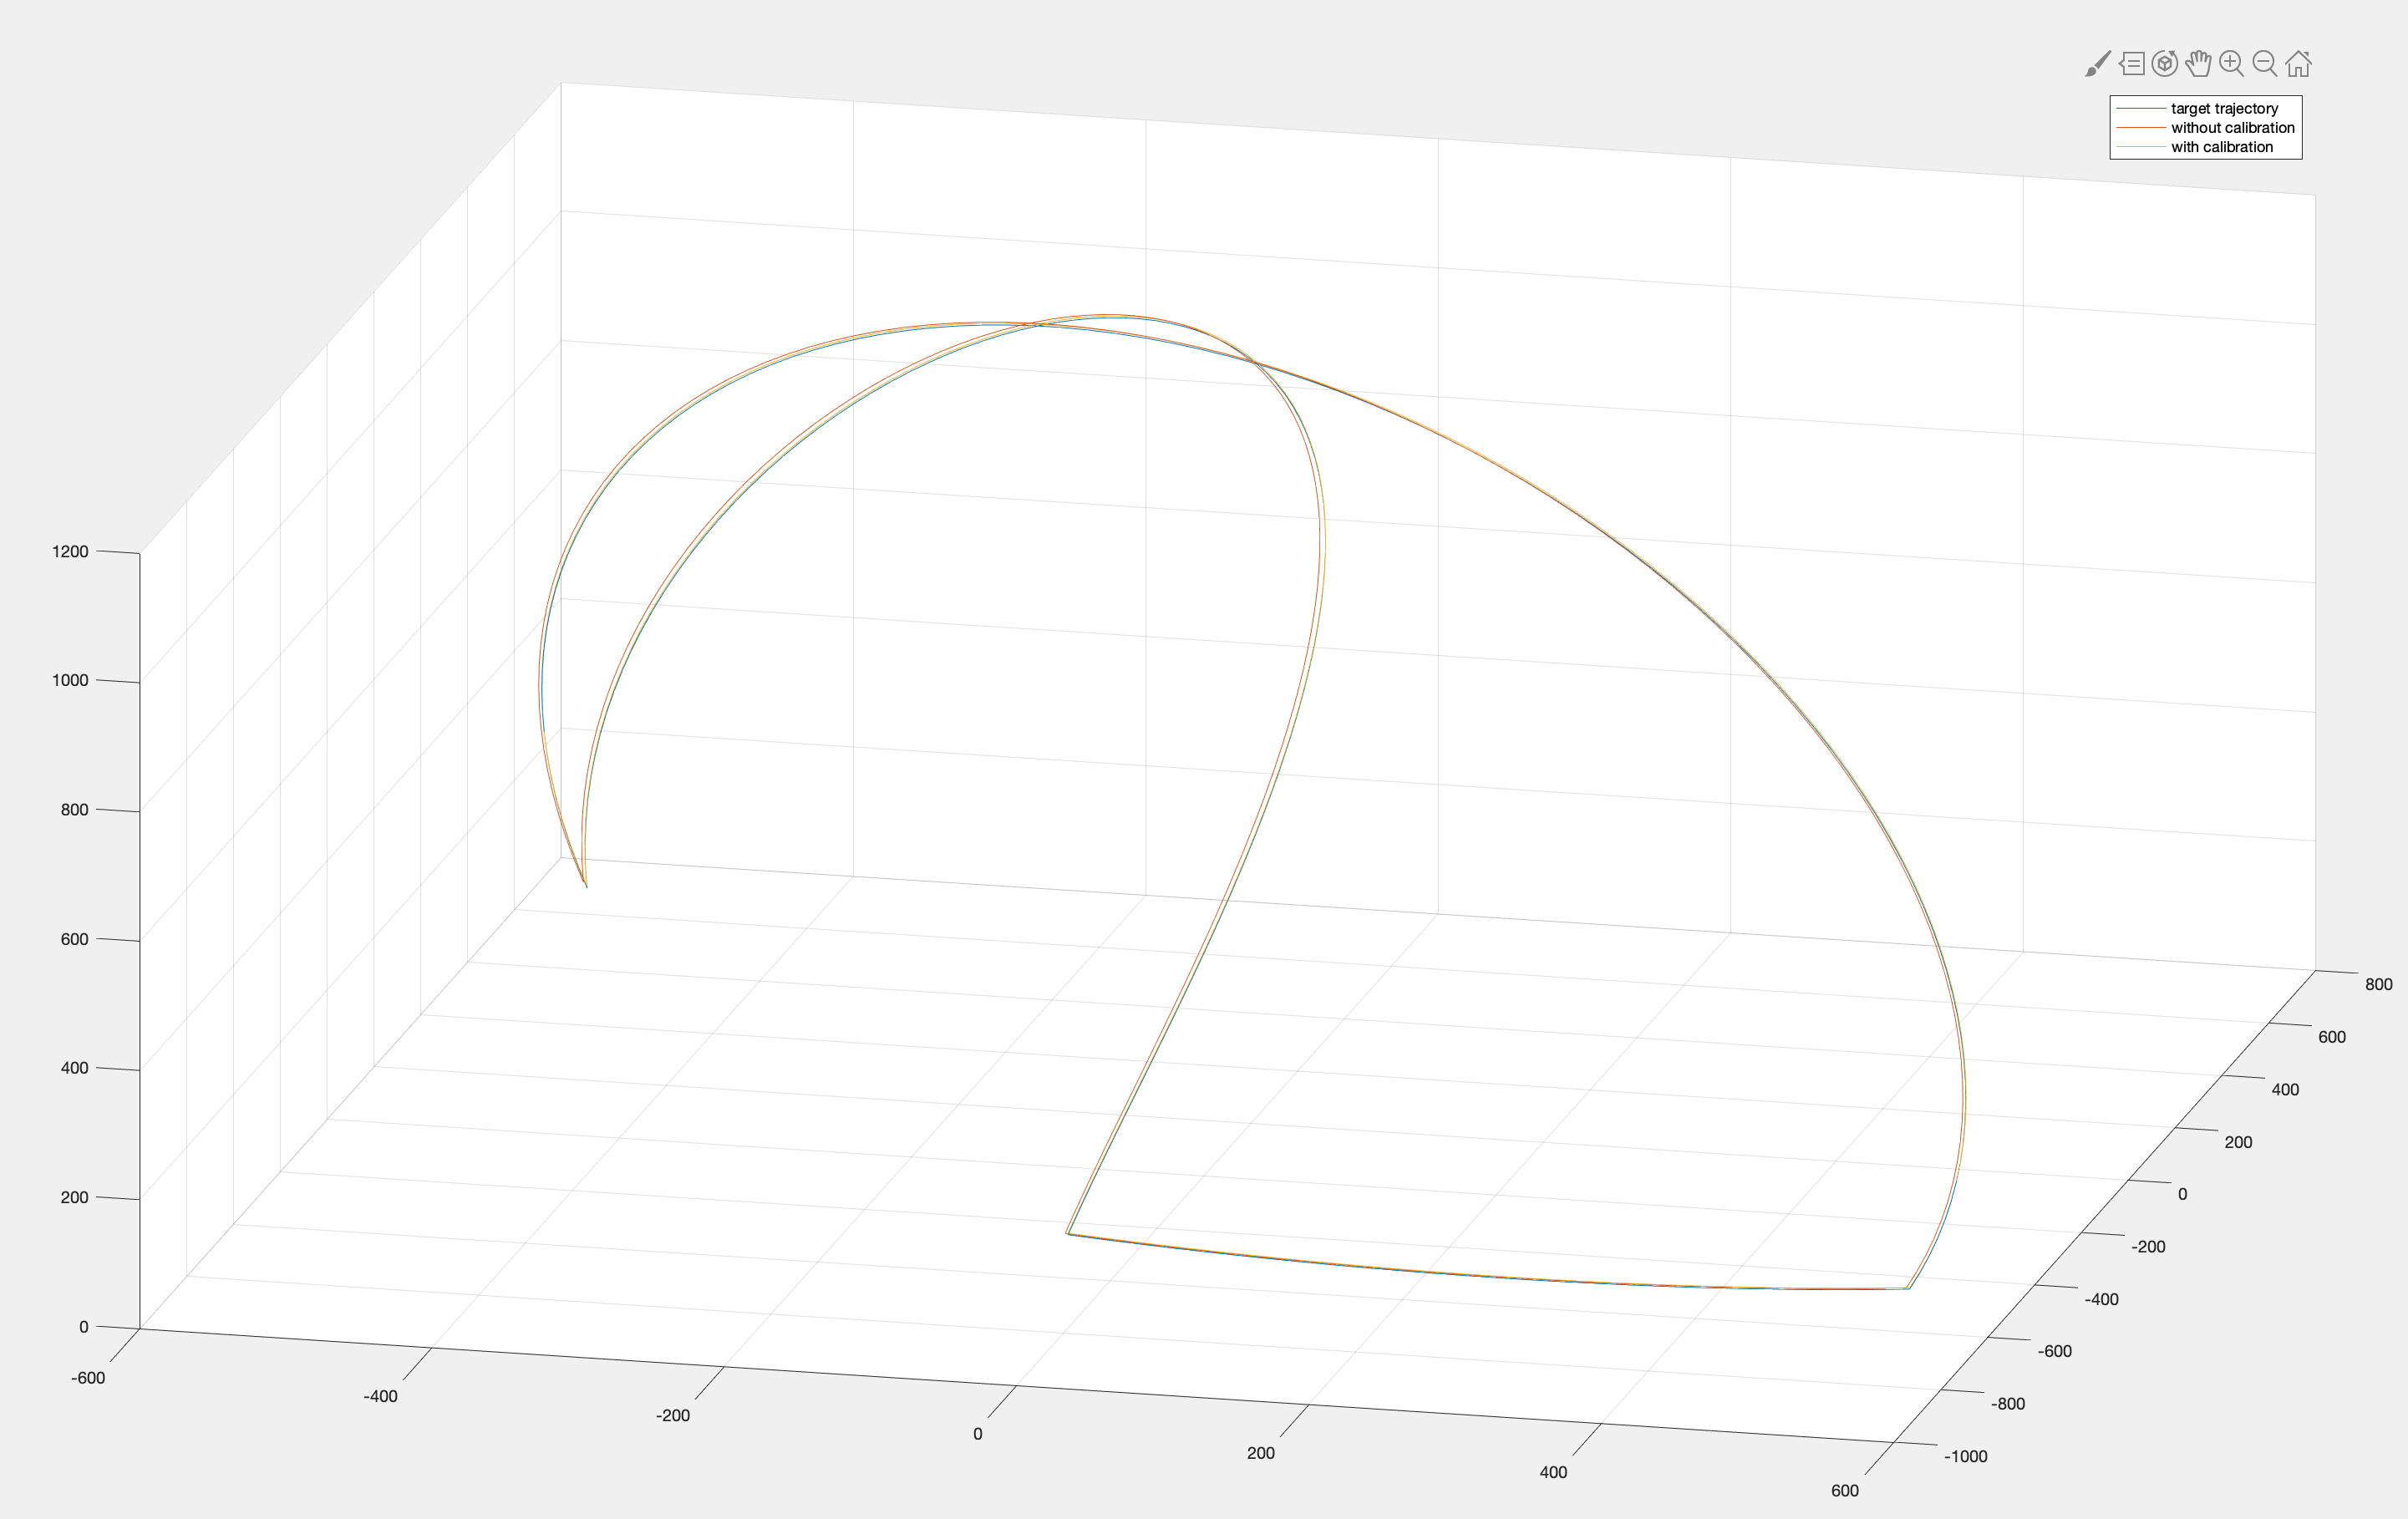Click the trajectory's sharp corner at lower right
The width and height of the screenshot is (2408, 1519).
click(1908, 1288)
